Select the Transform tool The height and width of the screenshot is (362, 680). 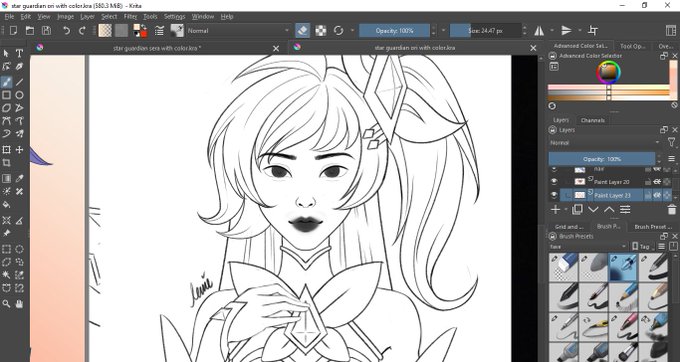[x=7, y=150]
